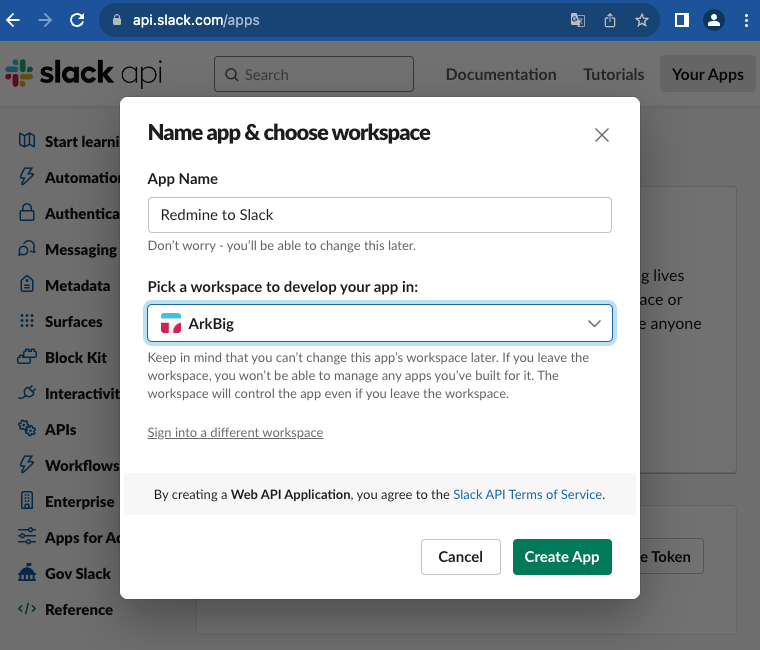Image resolution: width=760 pixels, height=650 pixels.
Task: Go back using the browser back arrow
Action: [13, 20]
